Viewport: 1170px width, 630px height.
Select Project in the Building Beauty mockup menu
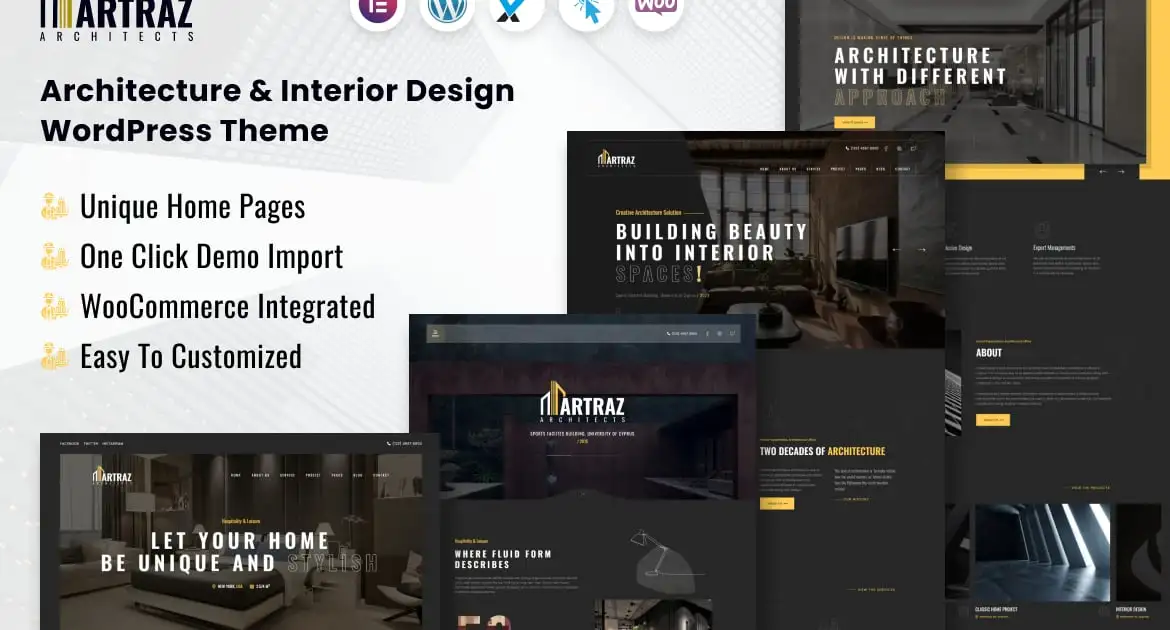point(838,169)
